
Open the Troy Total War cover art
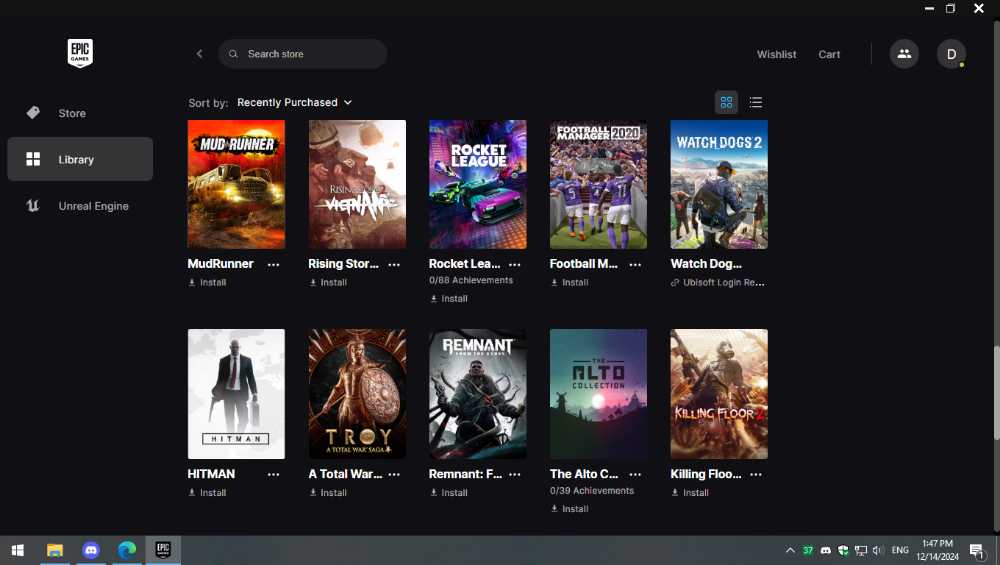point(357,394)
